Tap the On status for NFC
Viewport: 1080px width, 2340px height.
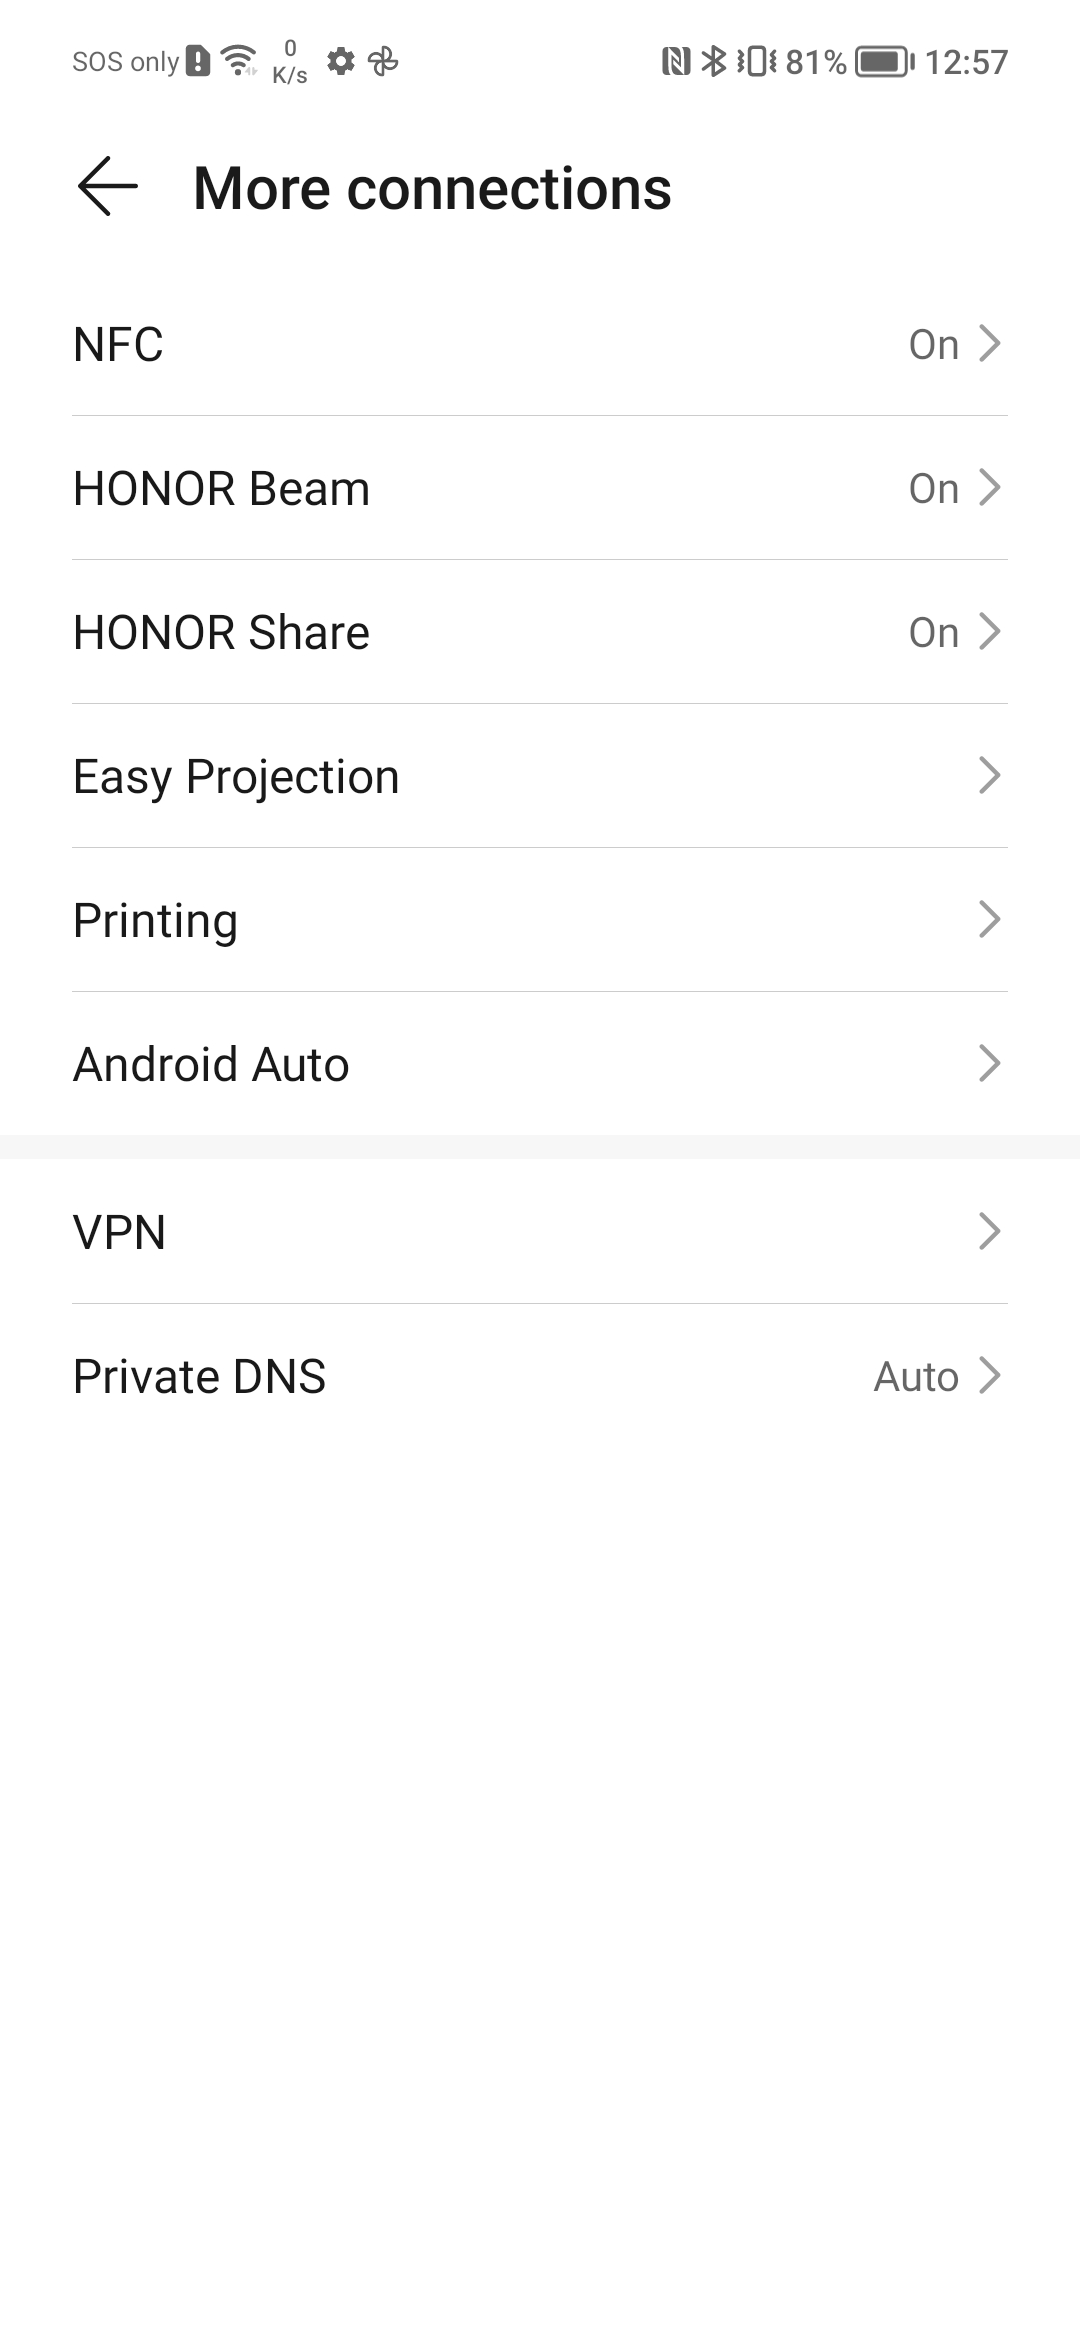pyautogui.click(x=933, y=344)
